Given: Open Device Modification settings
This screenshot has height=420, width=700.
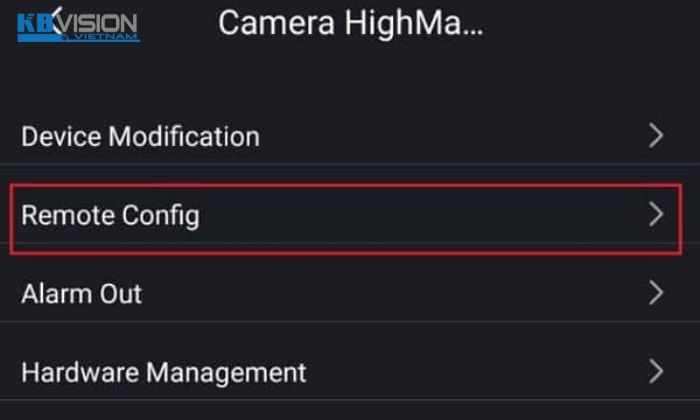Looking at the screenshot, I should (140, 136).
